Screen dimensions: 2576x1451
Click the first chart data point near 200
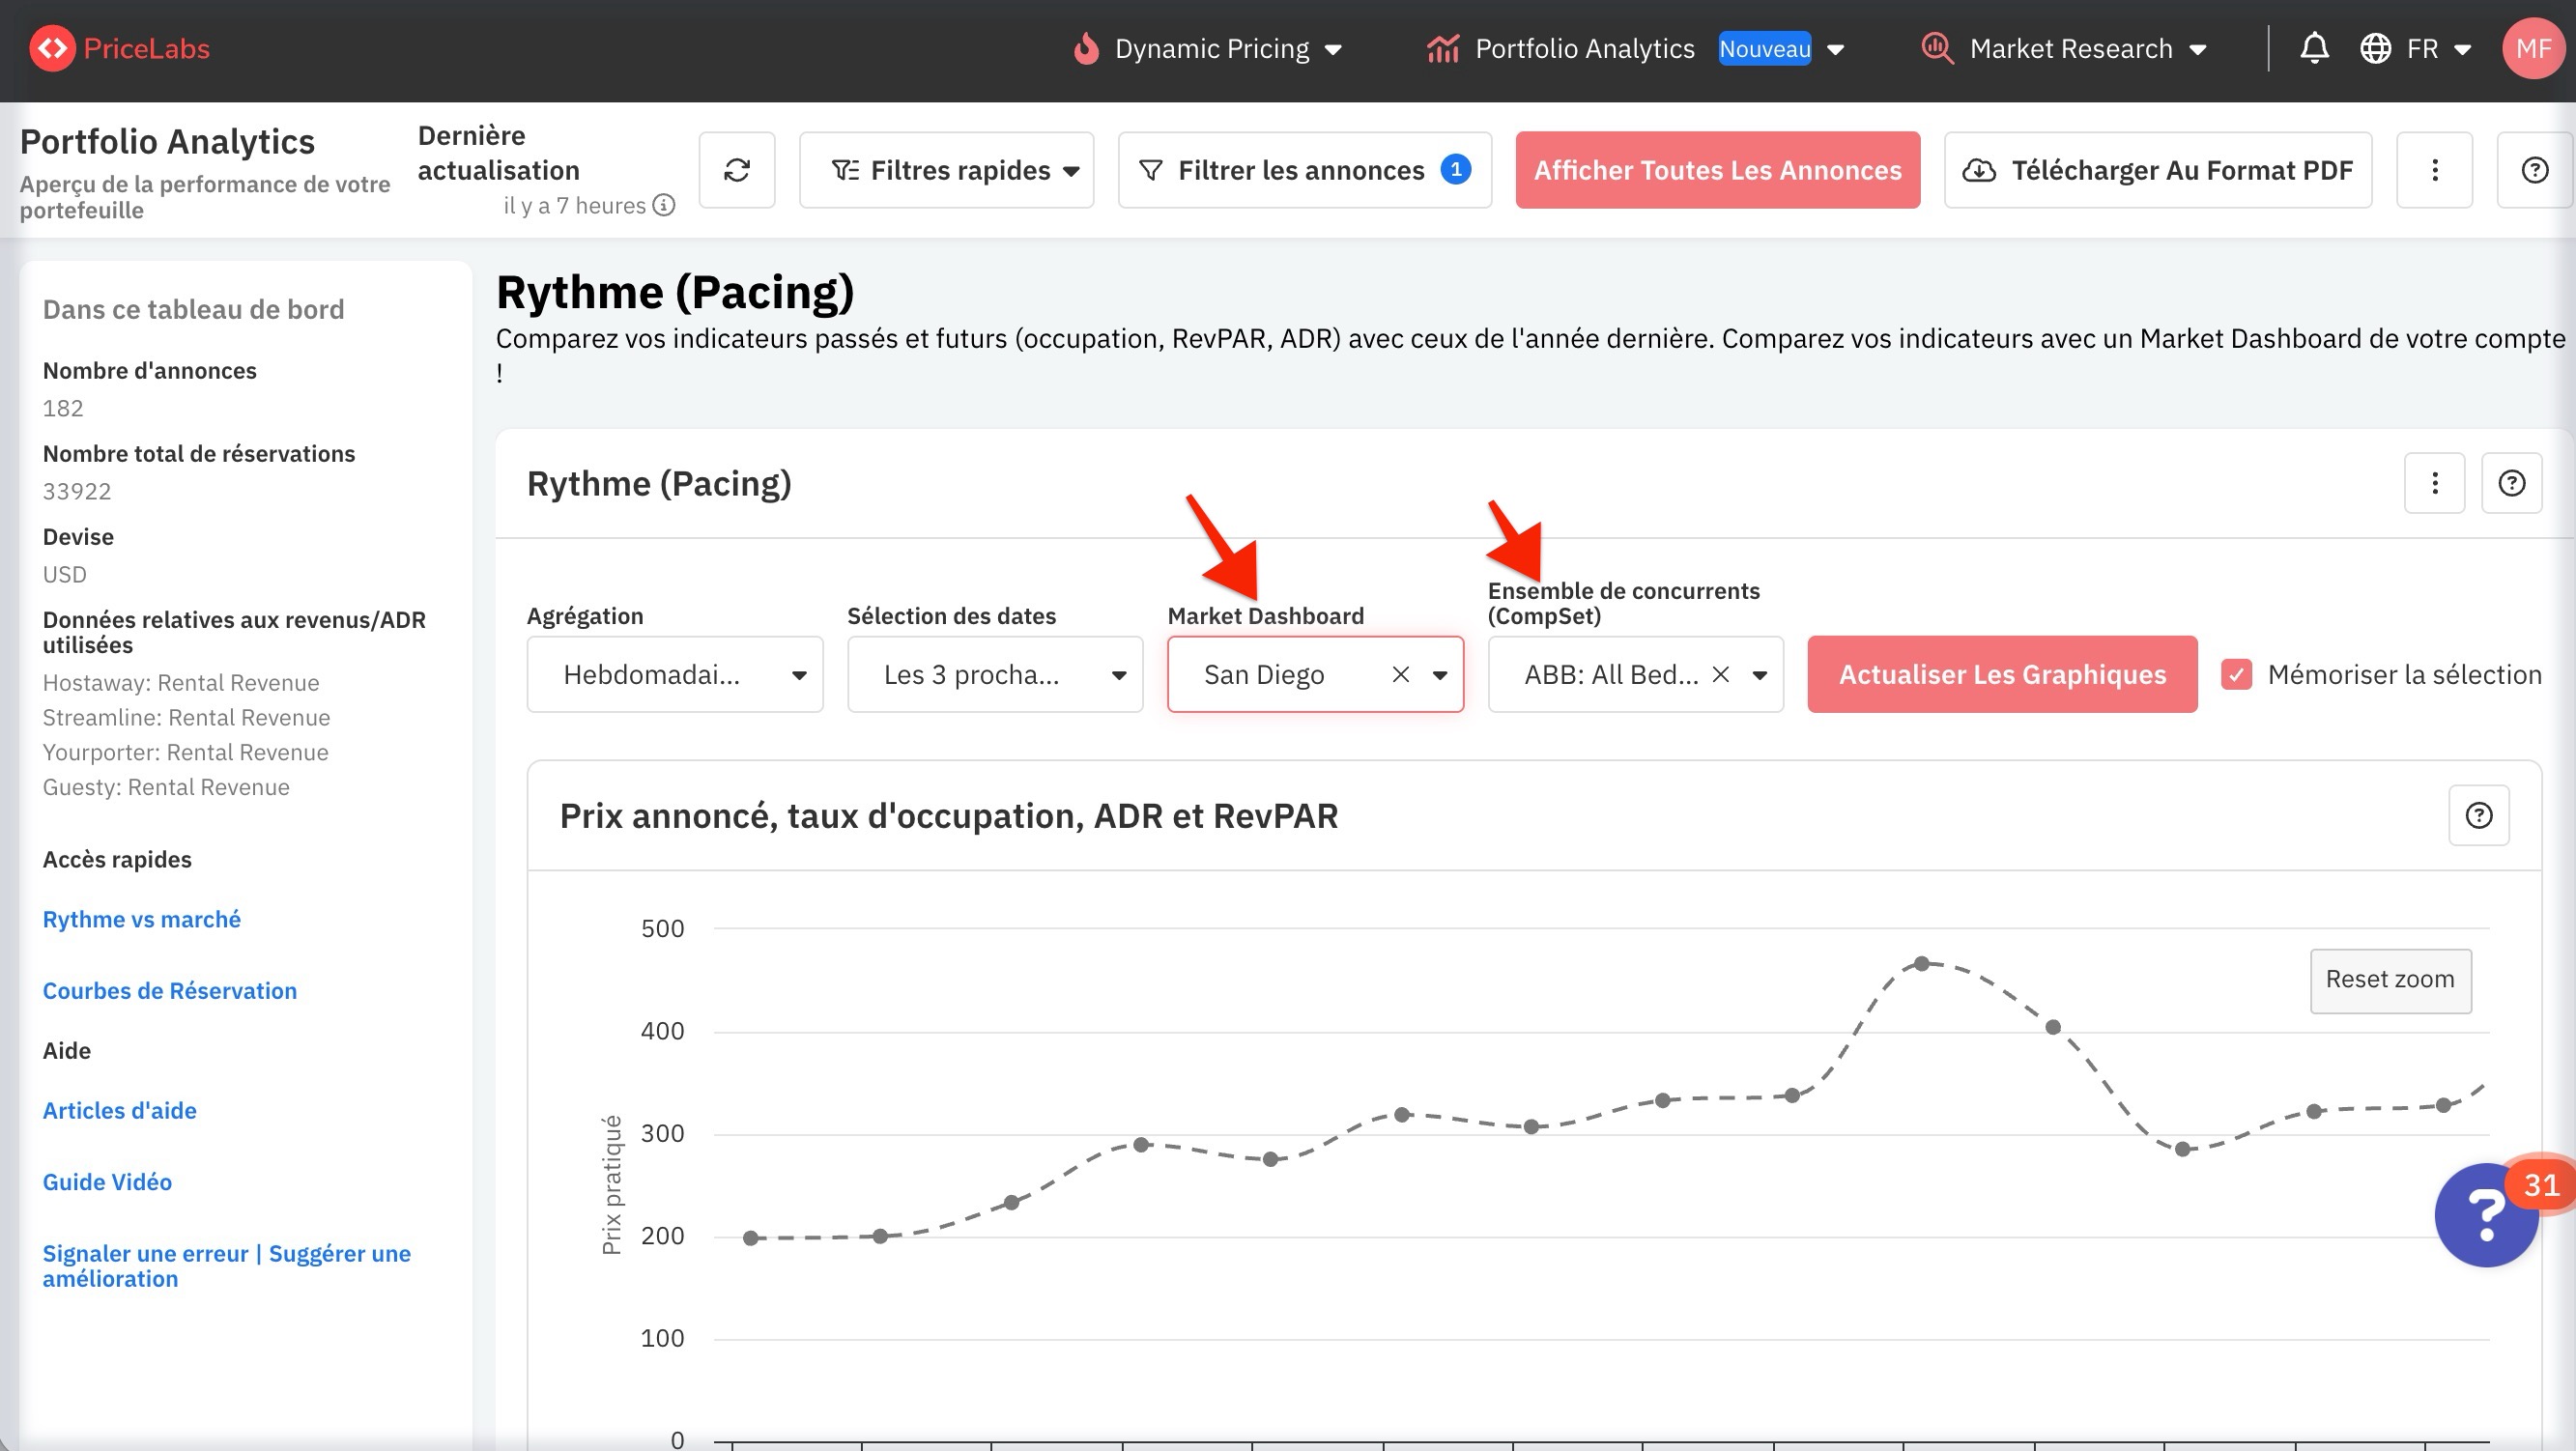point(751,1238)
